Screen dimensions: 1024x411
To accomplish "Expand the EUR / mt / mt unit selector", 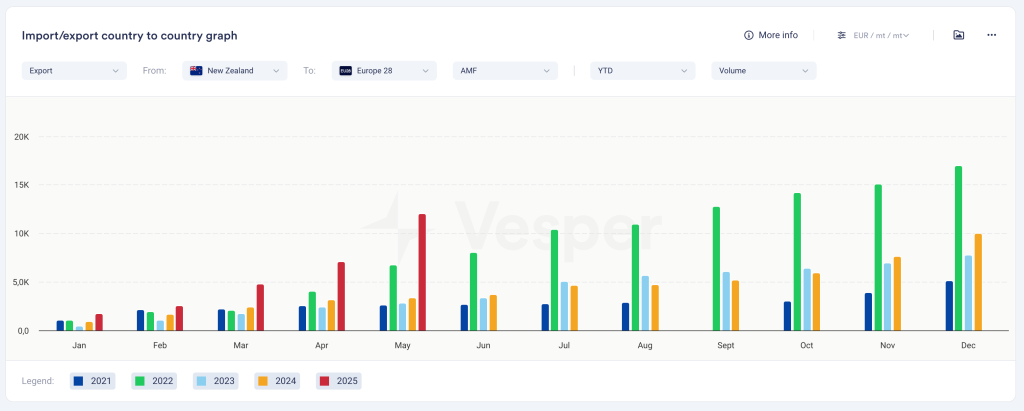I will pos(882,35).
